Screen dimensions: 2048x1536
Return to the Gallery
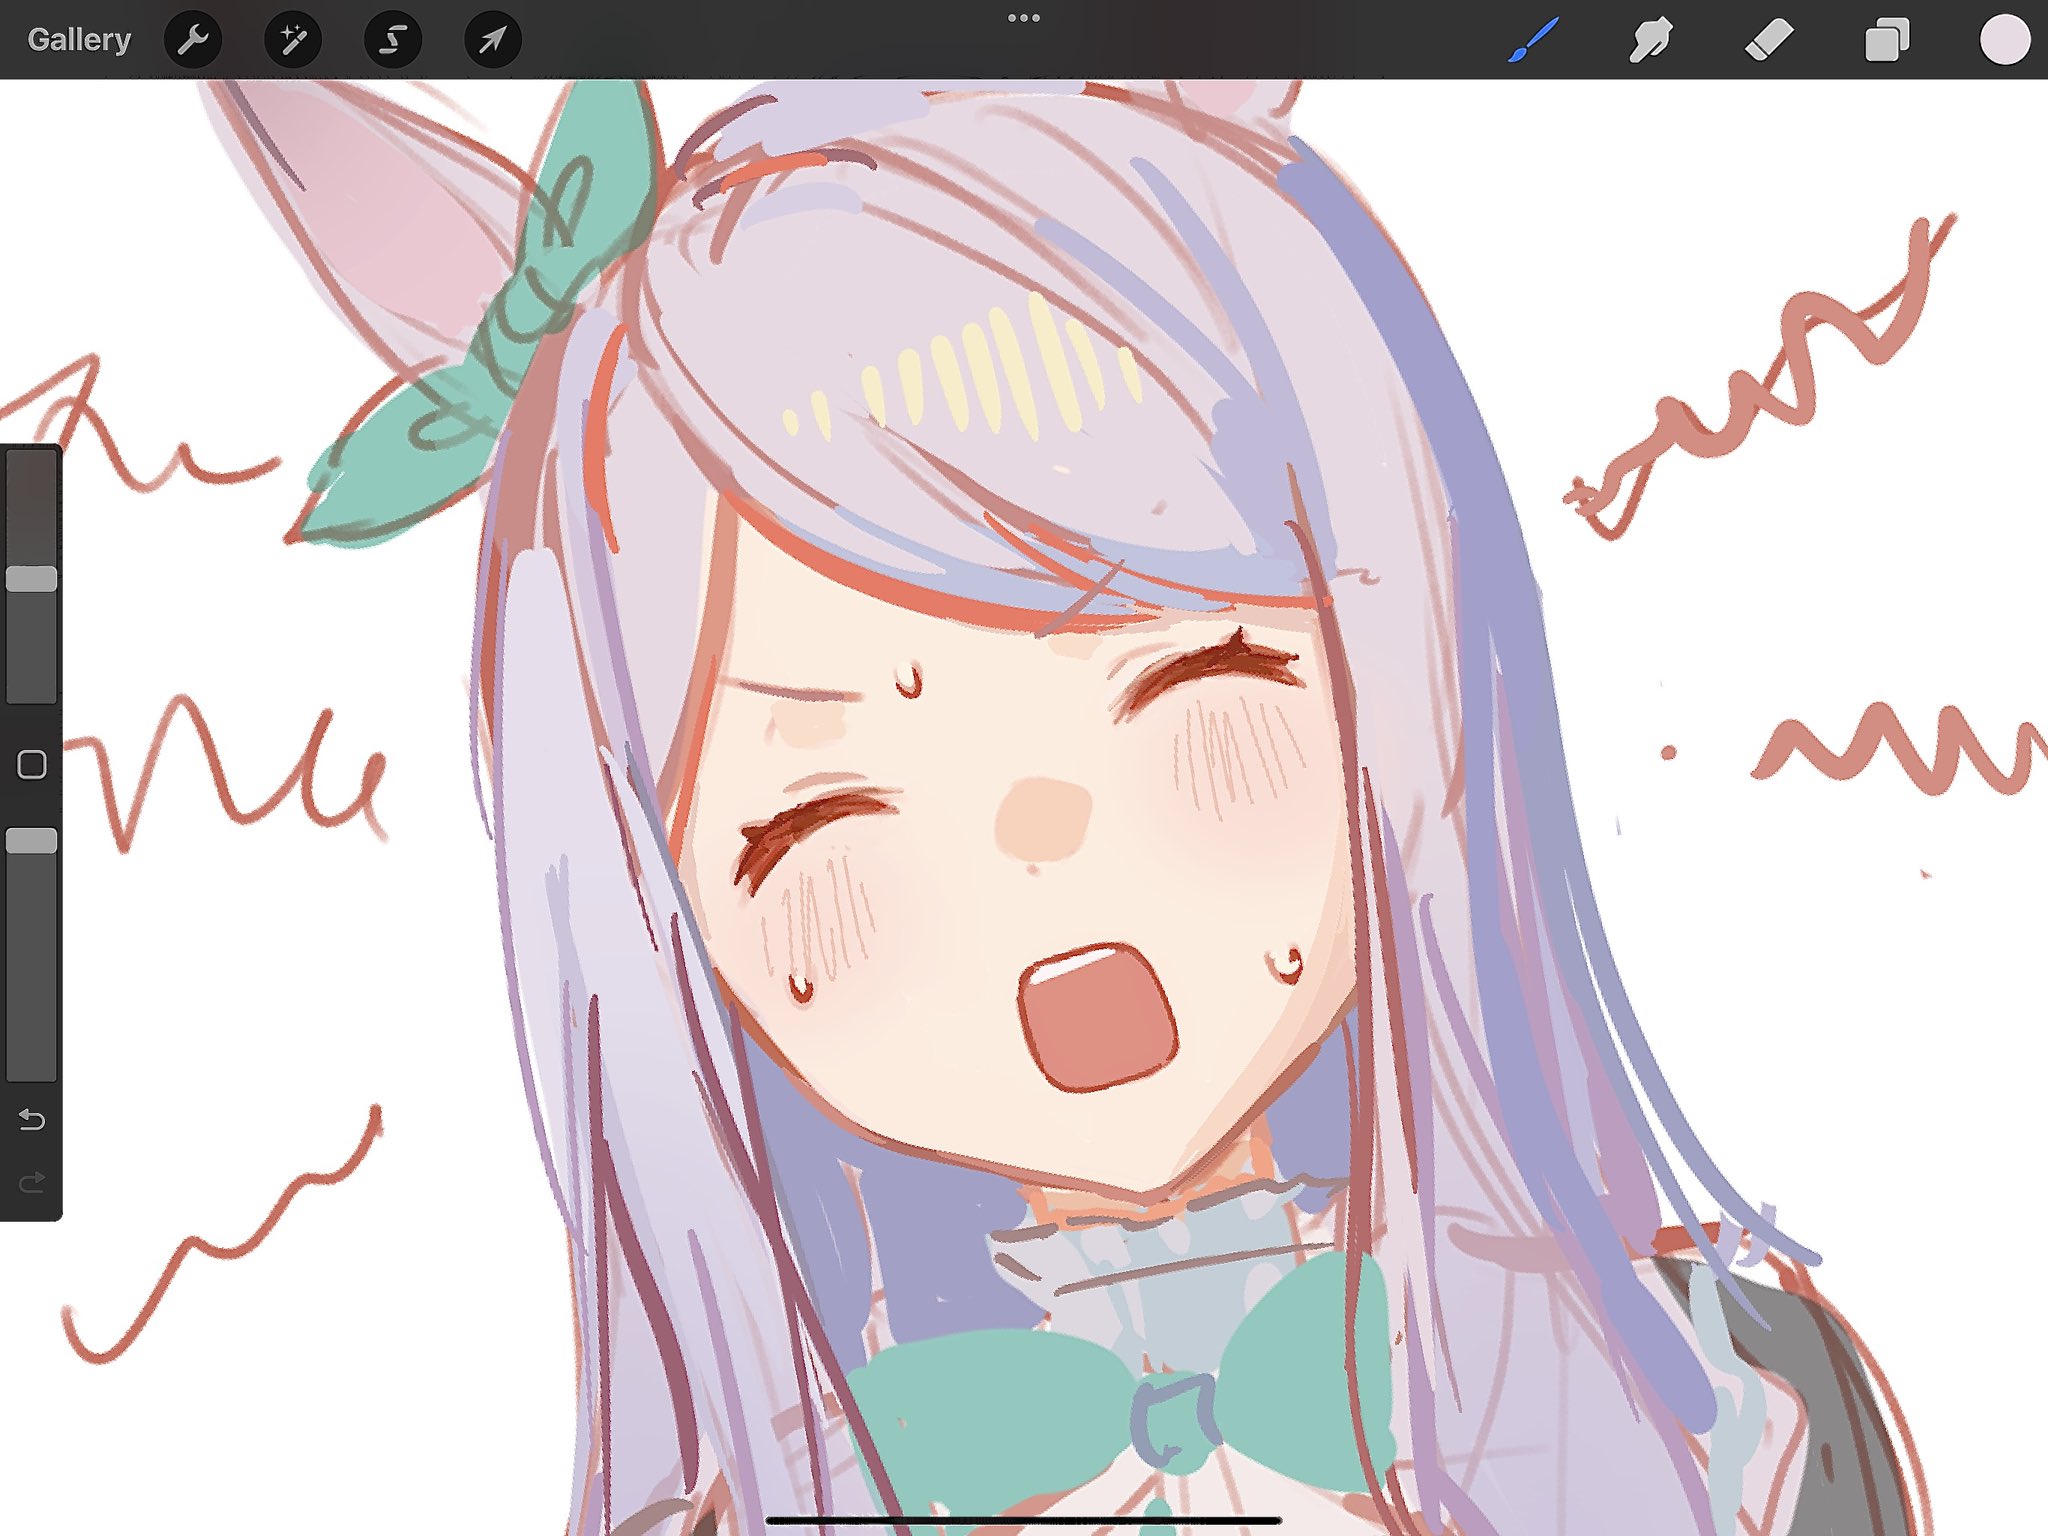pos(79,40)
